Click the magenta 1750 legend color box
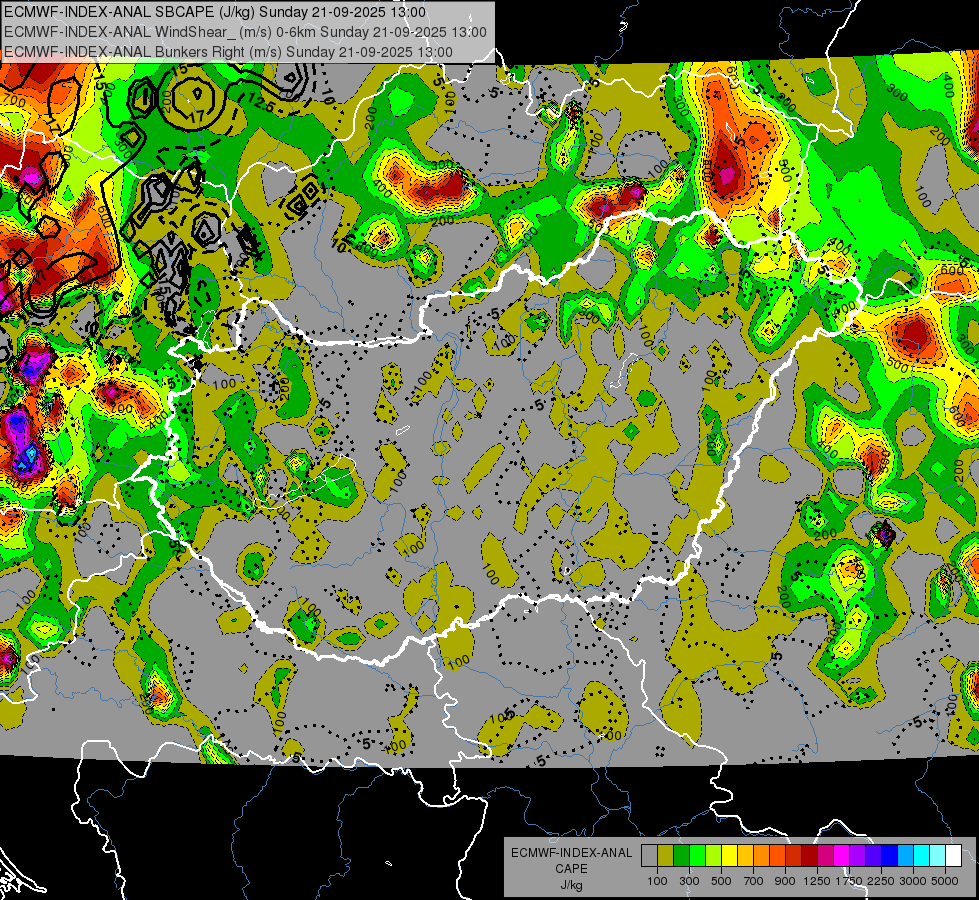This screenshot has width=979, height=900. 841,856
